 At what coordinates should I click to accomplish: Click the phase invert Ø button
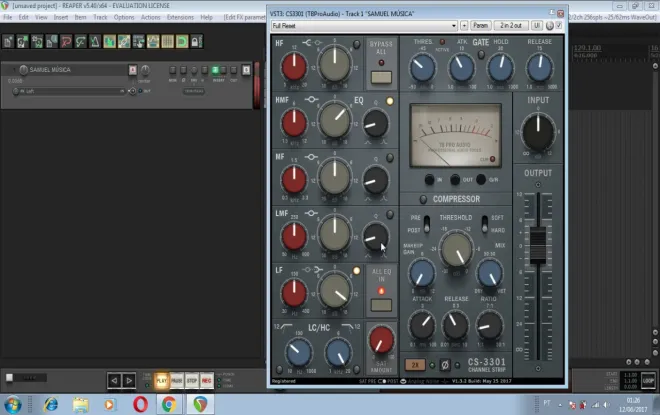pos(445,365)
